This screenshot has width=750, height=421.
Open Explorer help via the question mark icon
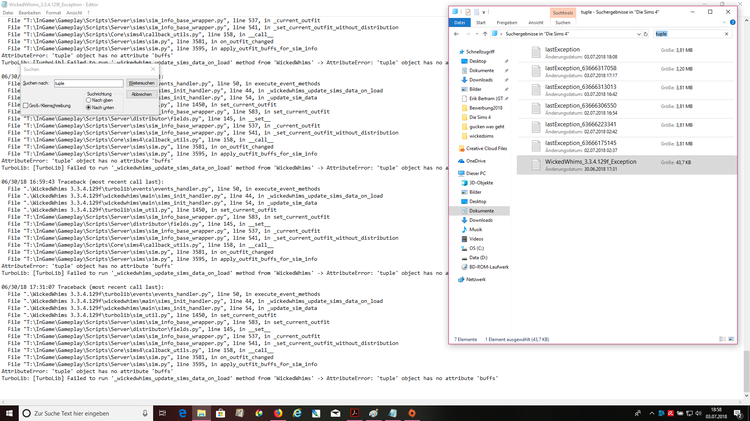[733, 22]
